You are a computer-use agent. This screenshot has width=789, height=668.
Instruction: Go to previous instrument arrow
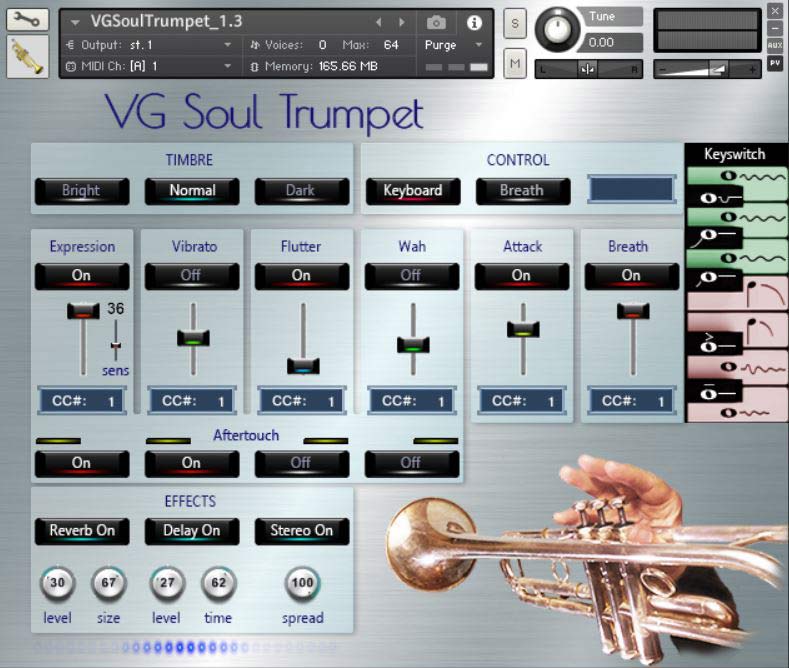point(379,22)
